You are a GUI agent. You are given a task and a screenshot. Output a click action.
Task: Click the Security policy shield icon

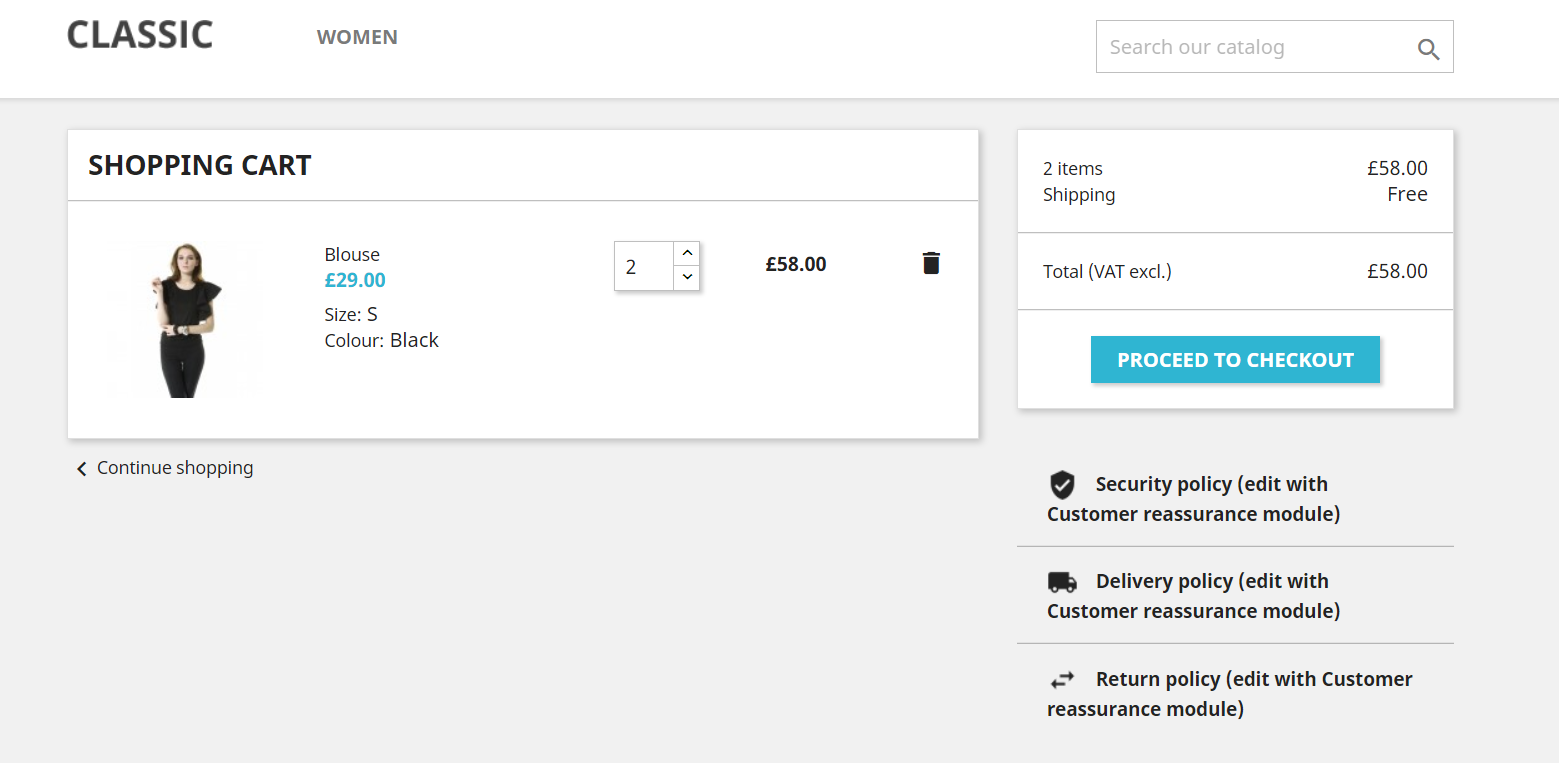[1062, 485]
